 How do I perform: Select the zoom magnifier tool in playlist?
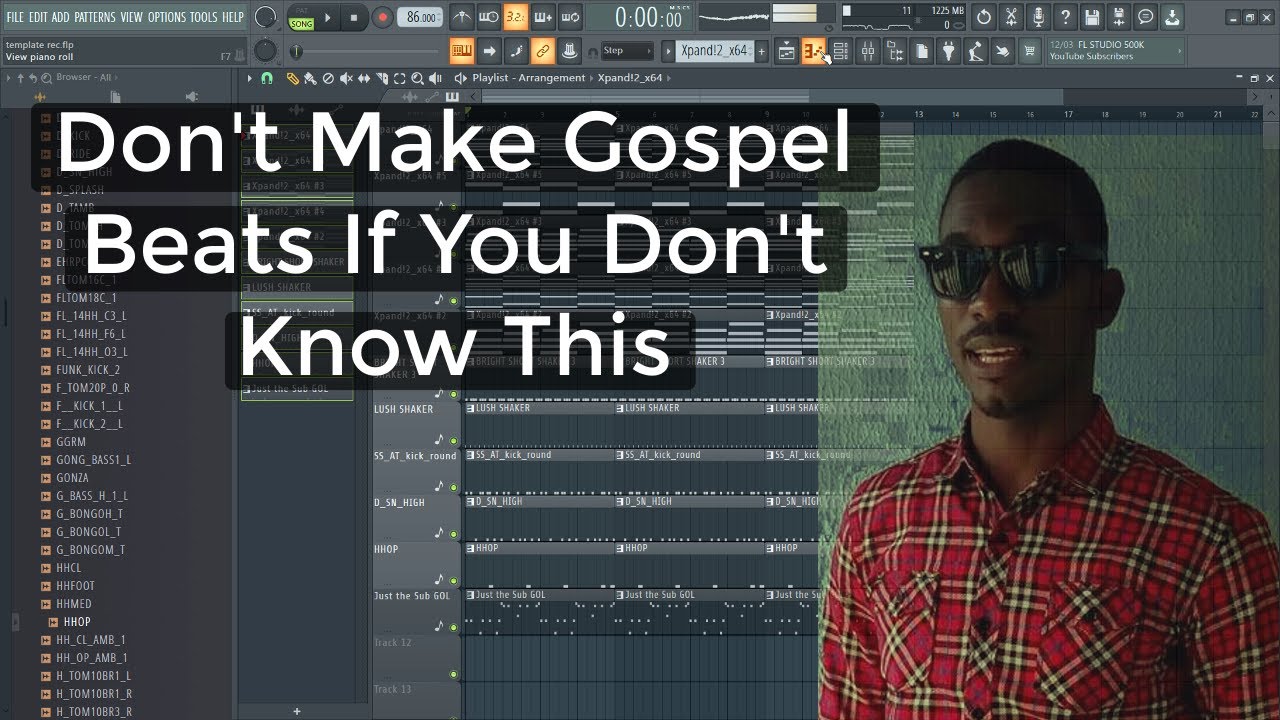click(418, 78)
